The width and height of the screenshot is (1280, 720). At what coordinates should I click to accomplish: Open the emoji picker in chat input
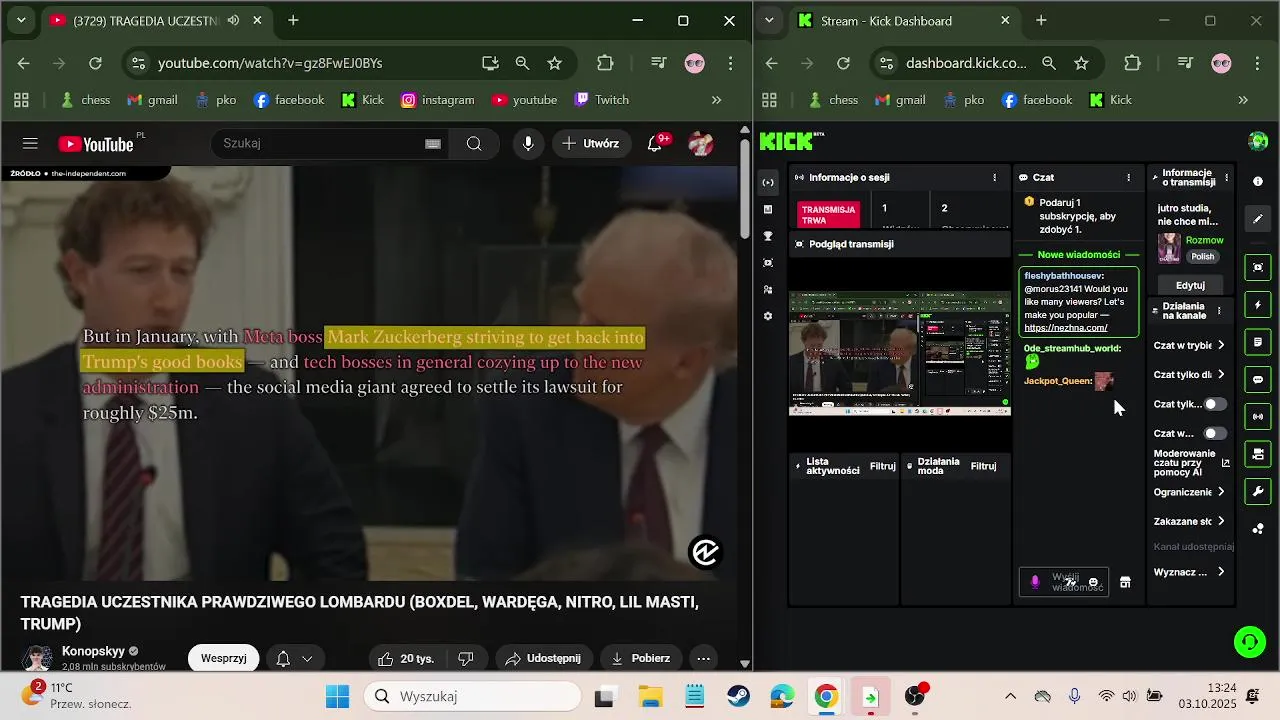[x=1093, y=582]
